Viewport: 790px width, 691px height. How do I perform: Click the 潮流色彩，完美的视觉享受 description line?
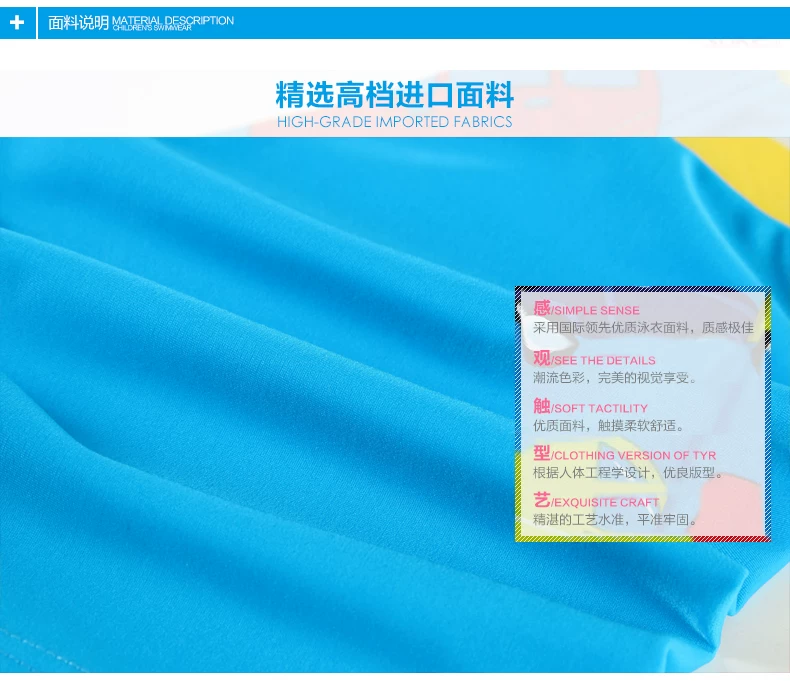point(615,377)
